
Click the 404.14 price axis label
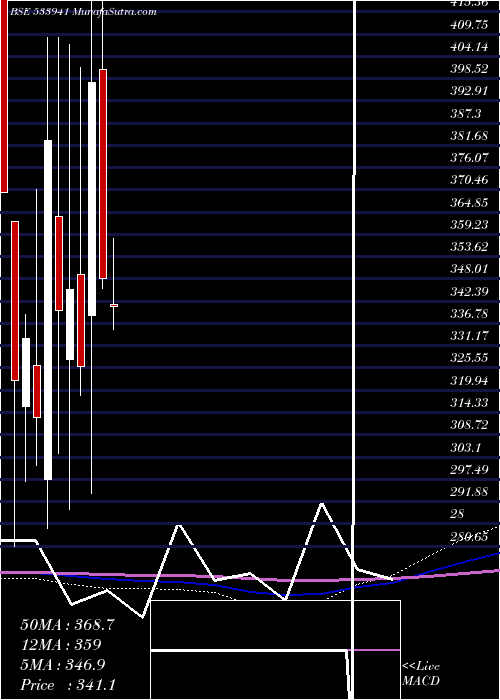tap(469, 46)
